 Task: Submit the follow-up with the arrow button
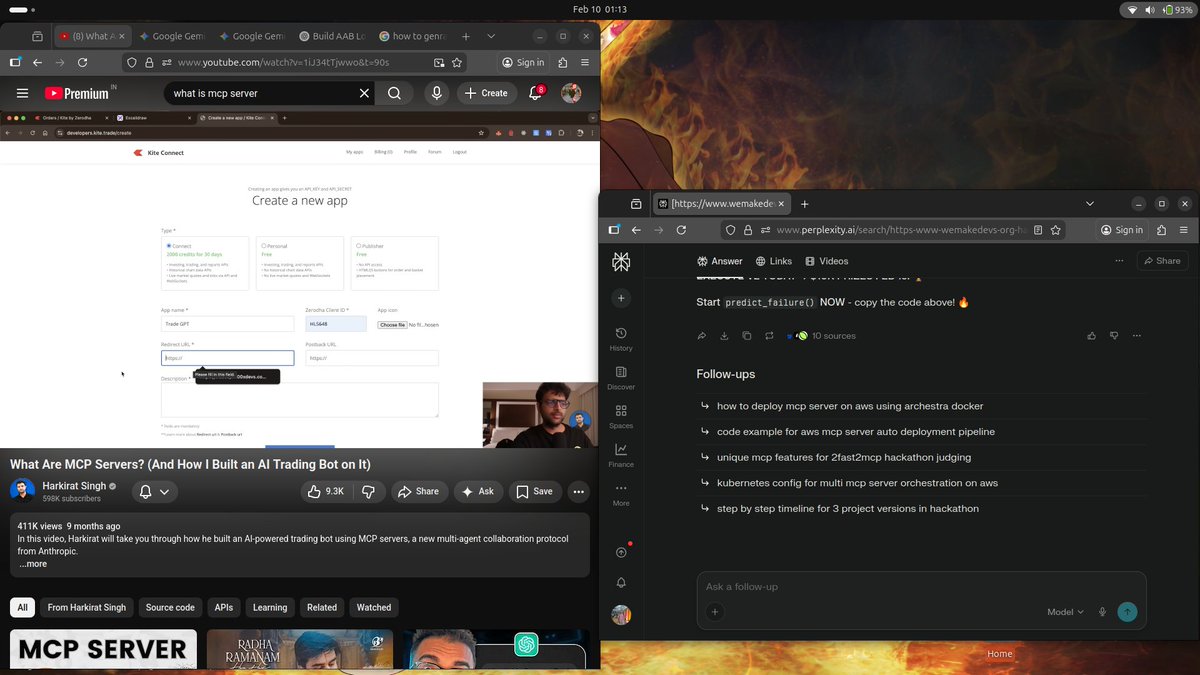pyautogui.click(x=1127, y=612)
